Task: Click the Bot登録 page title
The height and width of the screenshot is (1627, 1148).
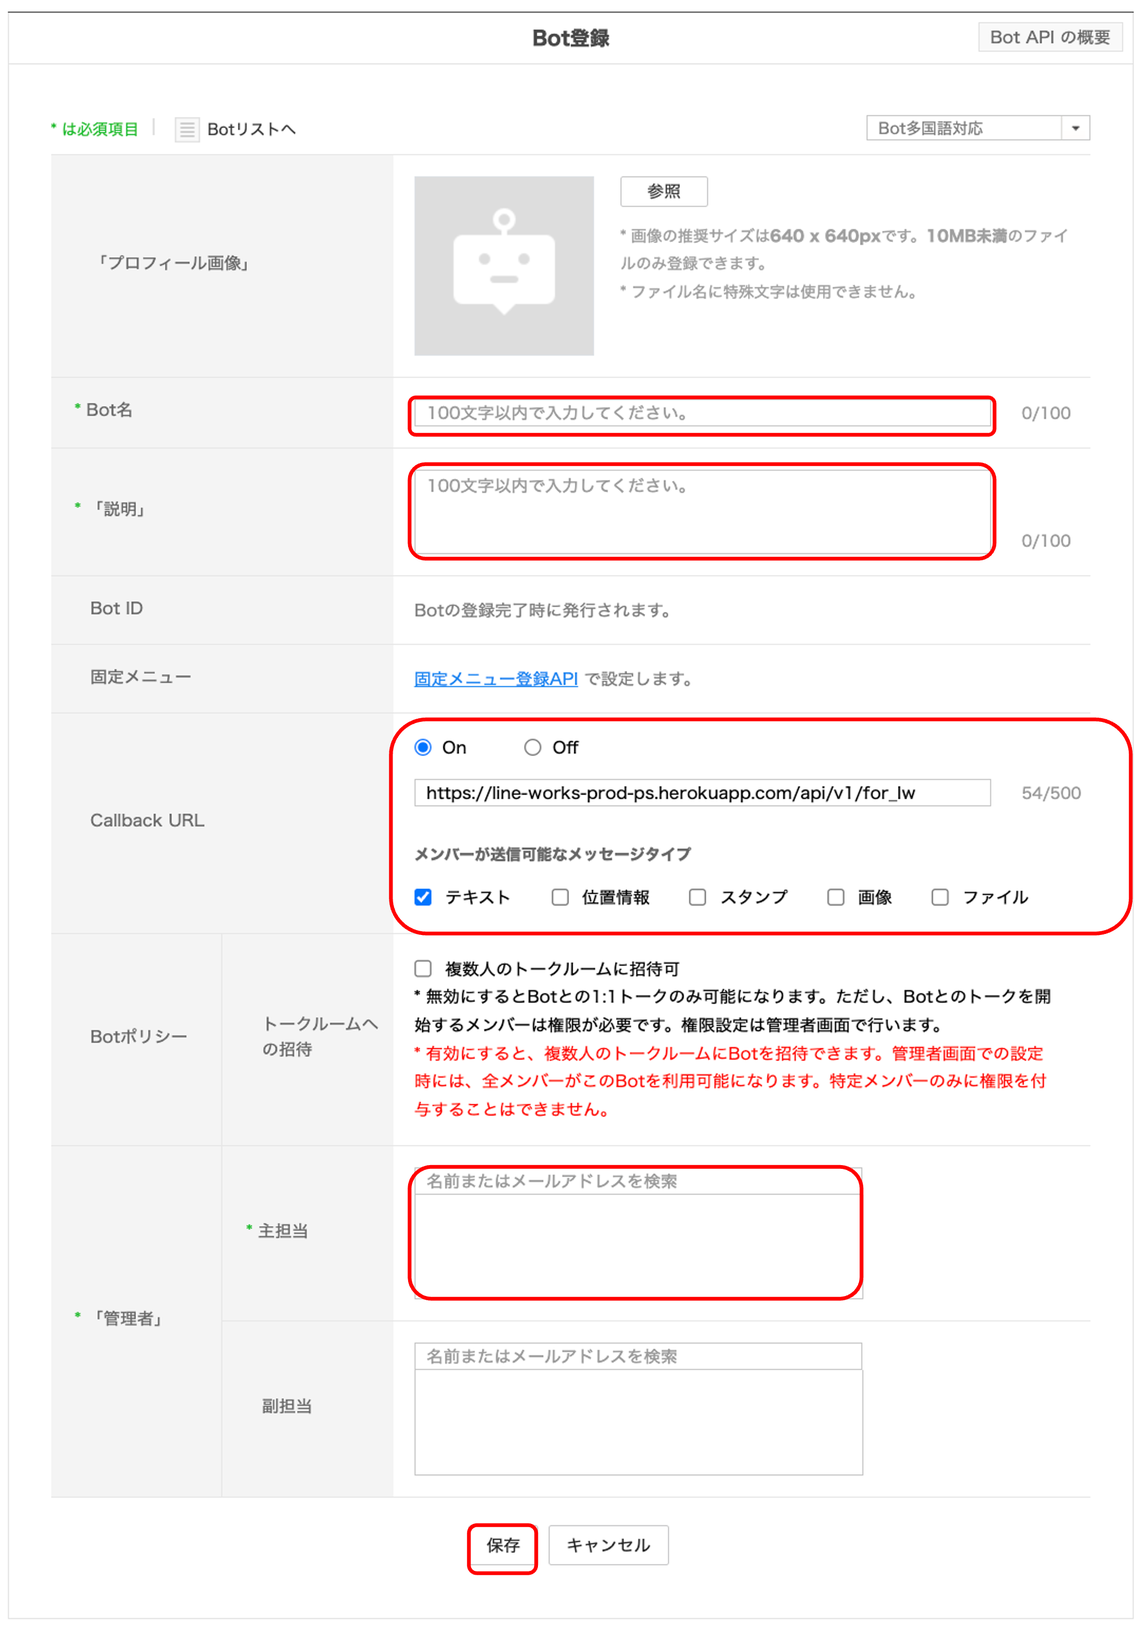Action: (571, 38)
